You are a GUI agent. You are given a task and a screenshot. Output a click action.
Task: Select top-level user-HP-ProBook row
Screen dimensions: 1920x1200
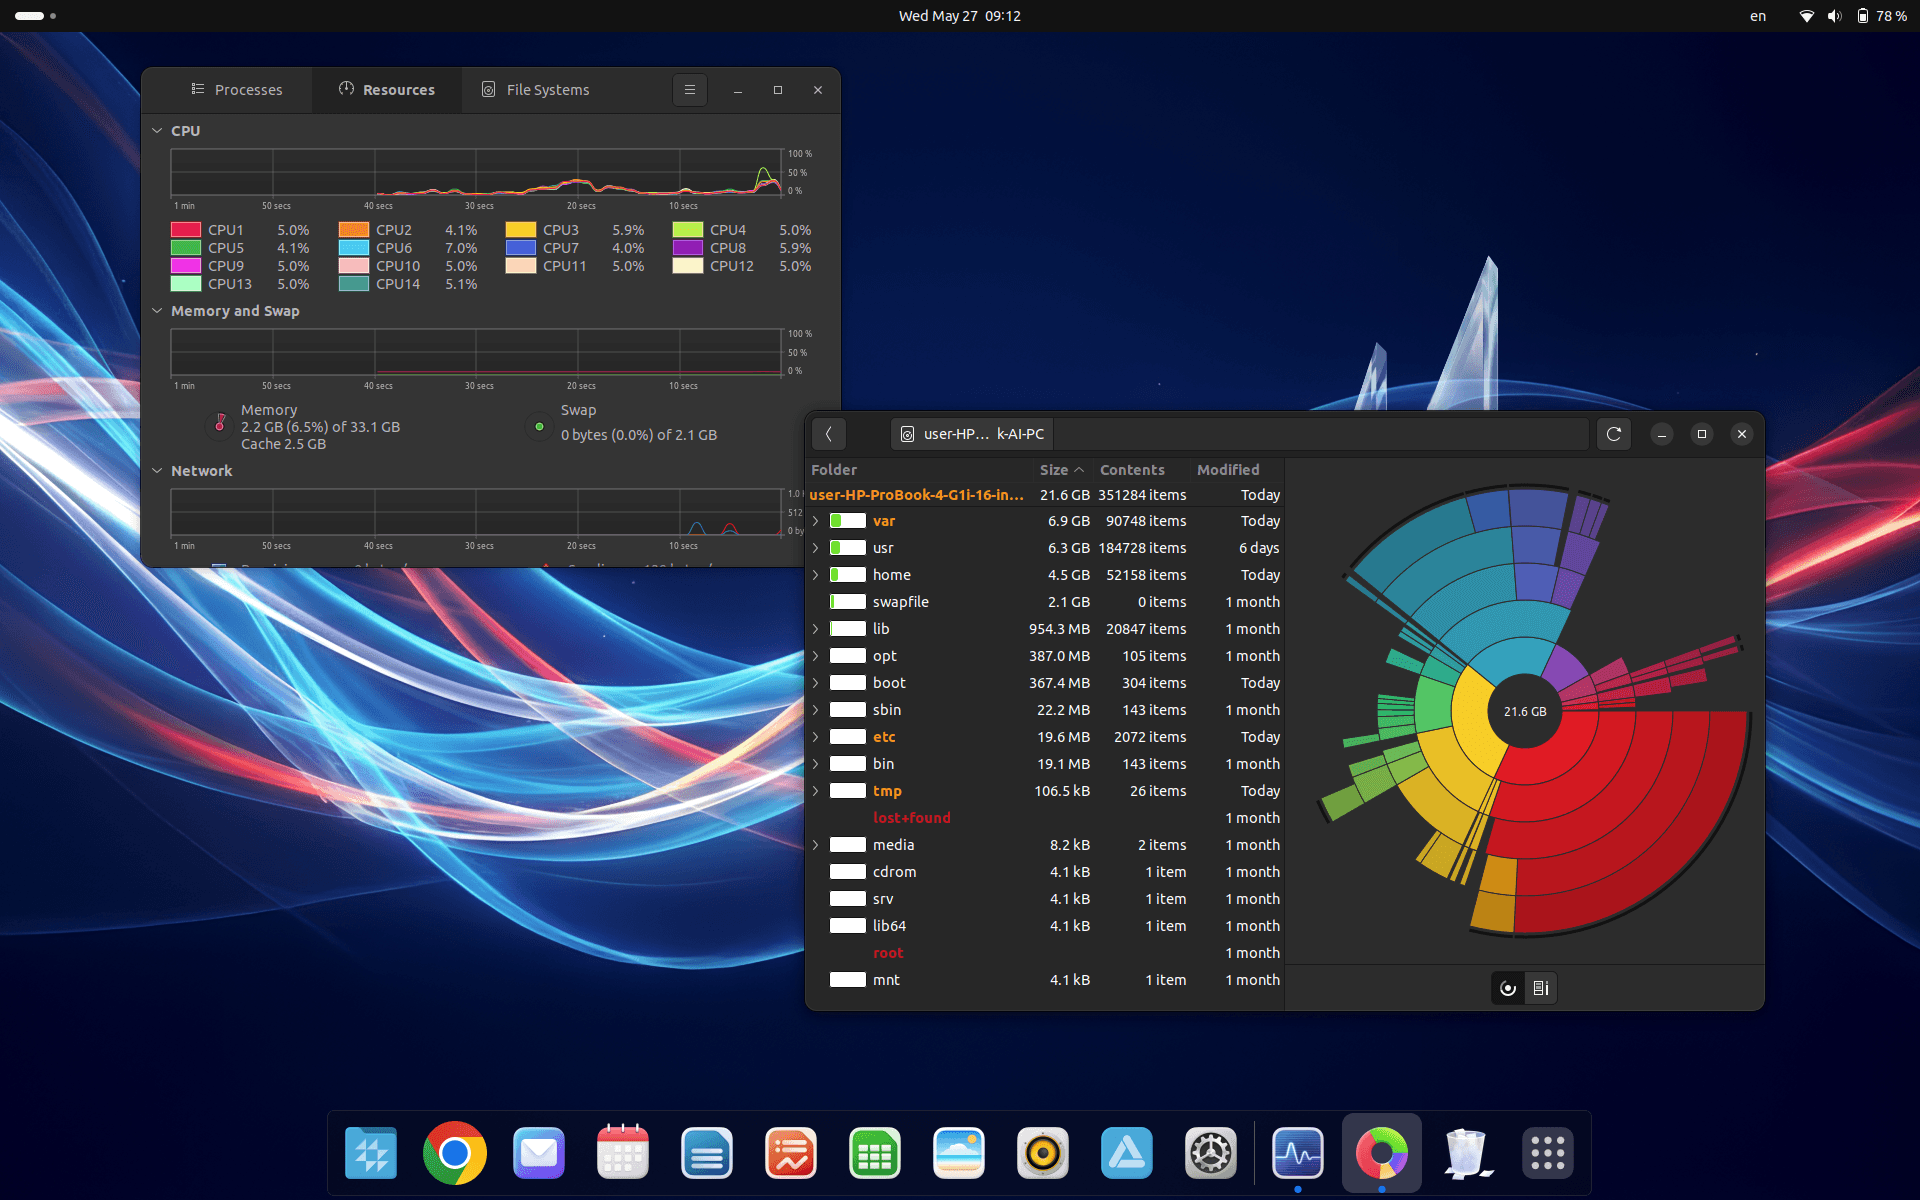coord(1045,495)
